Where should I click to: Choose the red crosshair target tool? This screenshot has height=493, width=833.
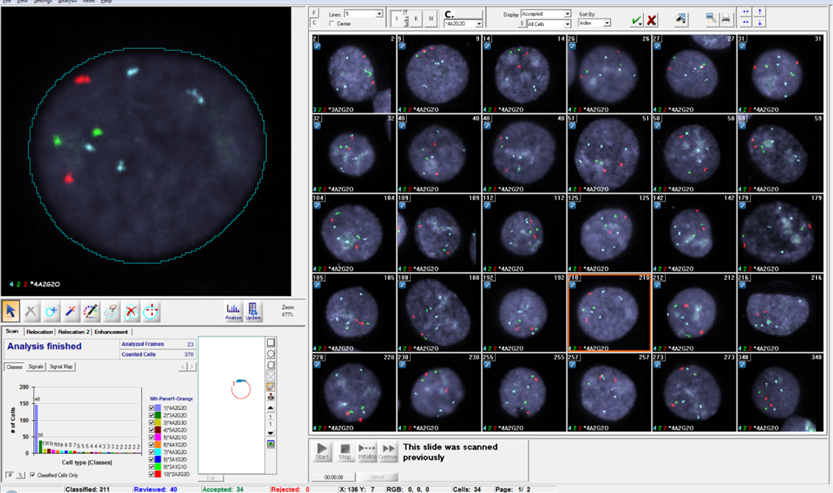(x=151, y=311)
